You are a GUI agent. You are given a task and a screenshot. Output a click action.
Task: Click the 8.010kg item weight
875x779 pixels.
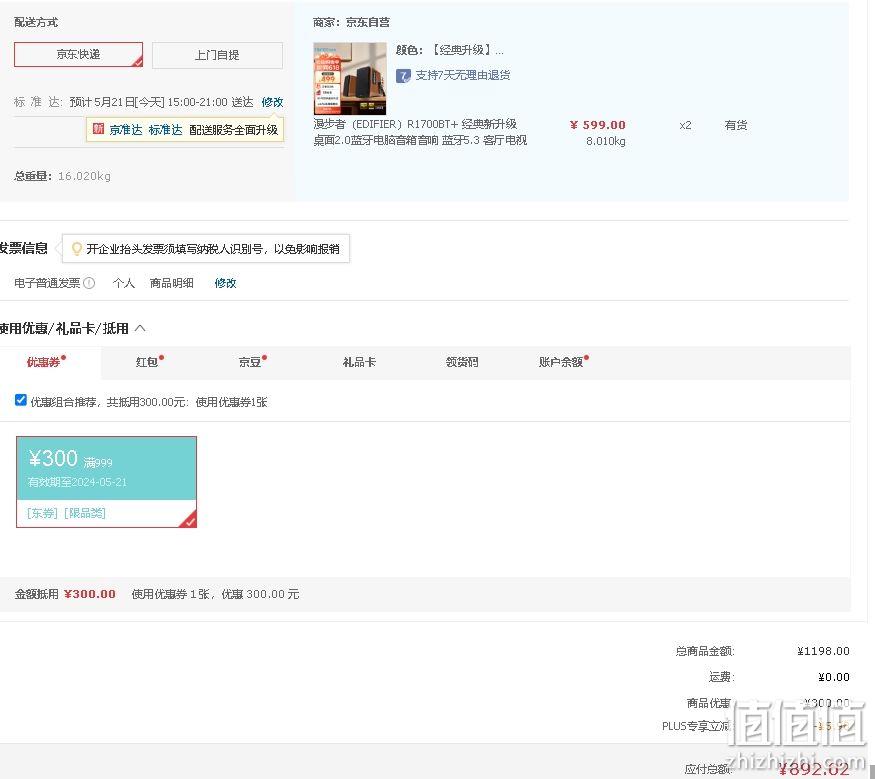(605, 141)
